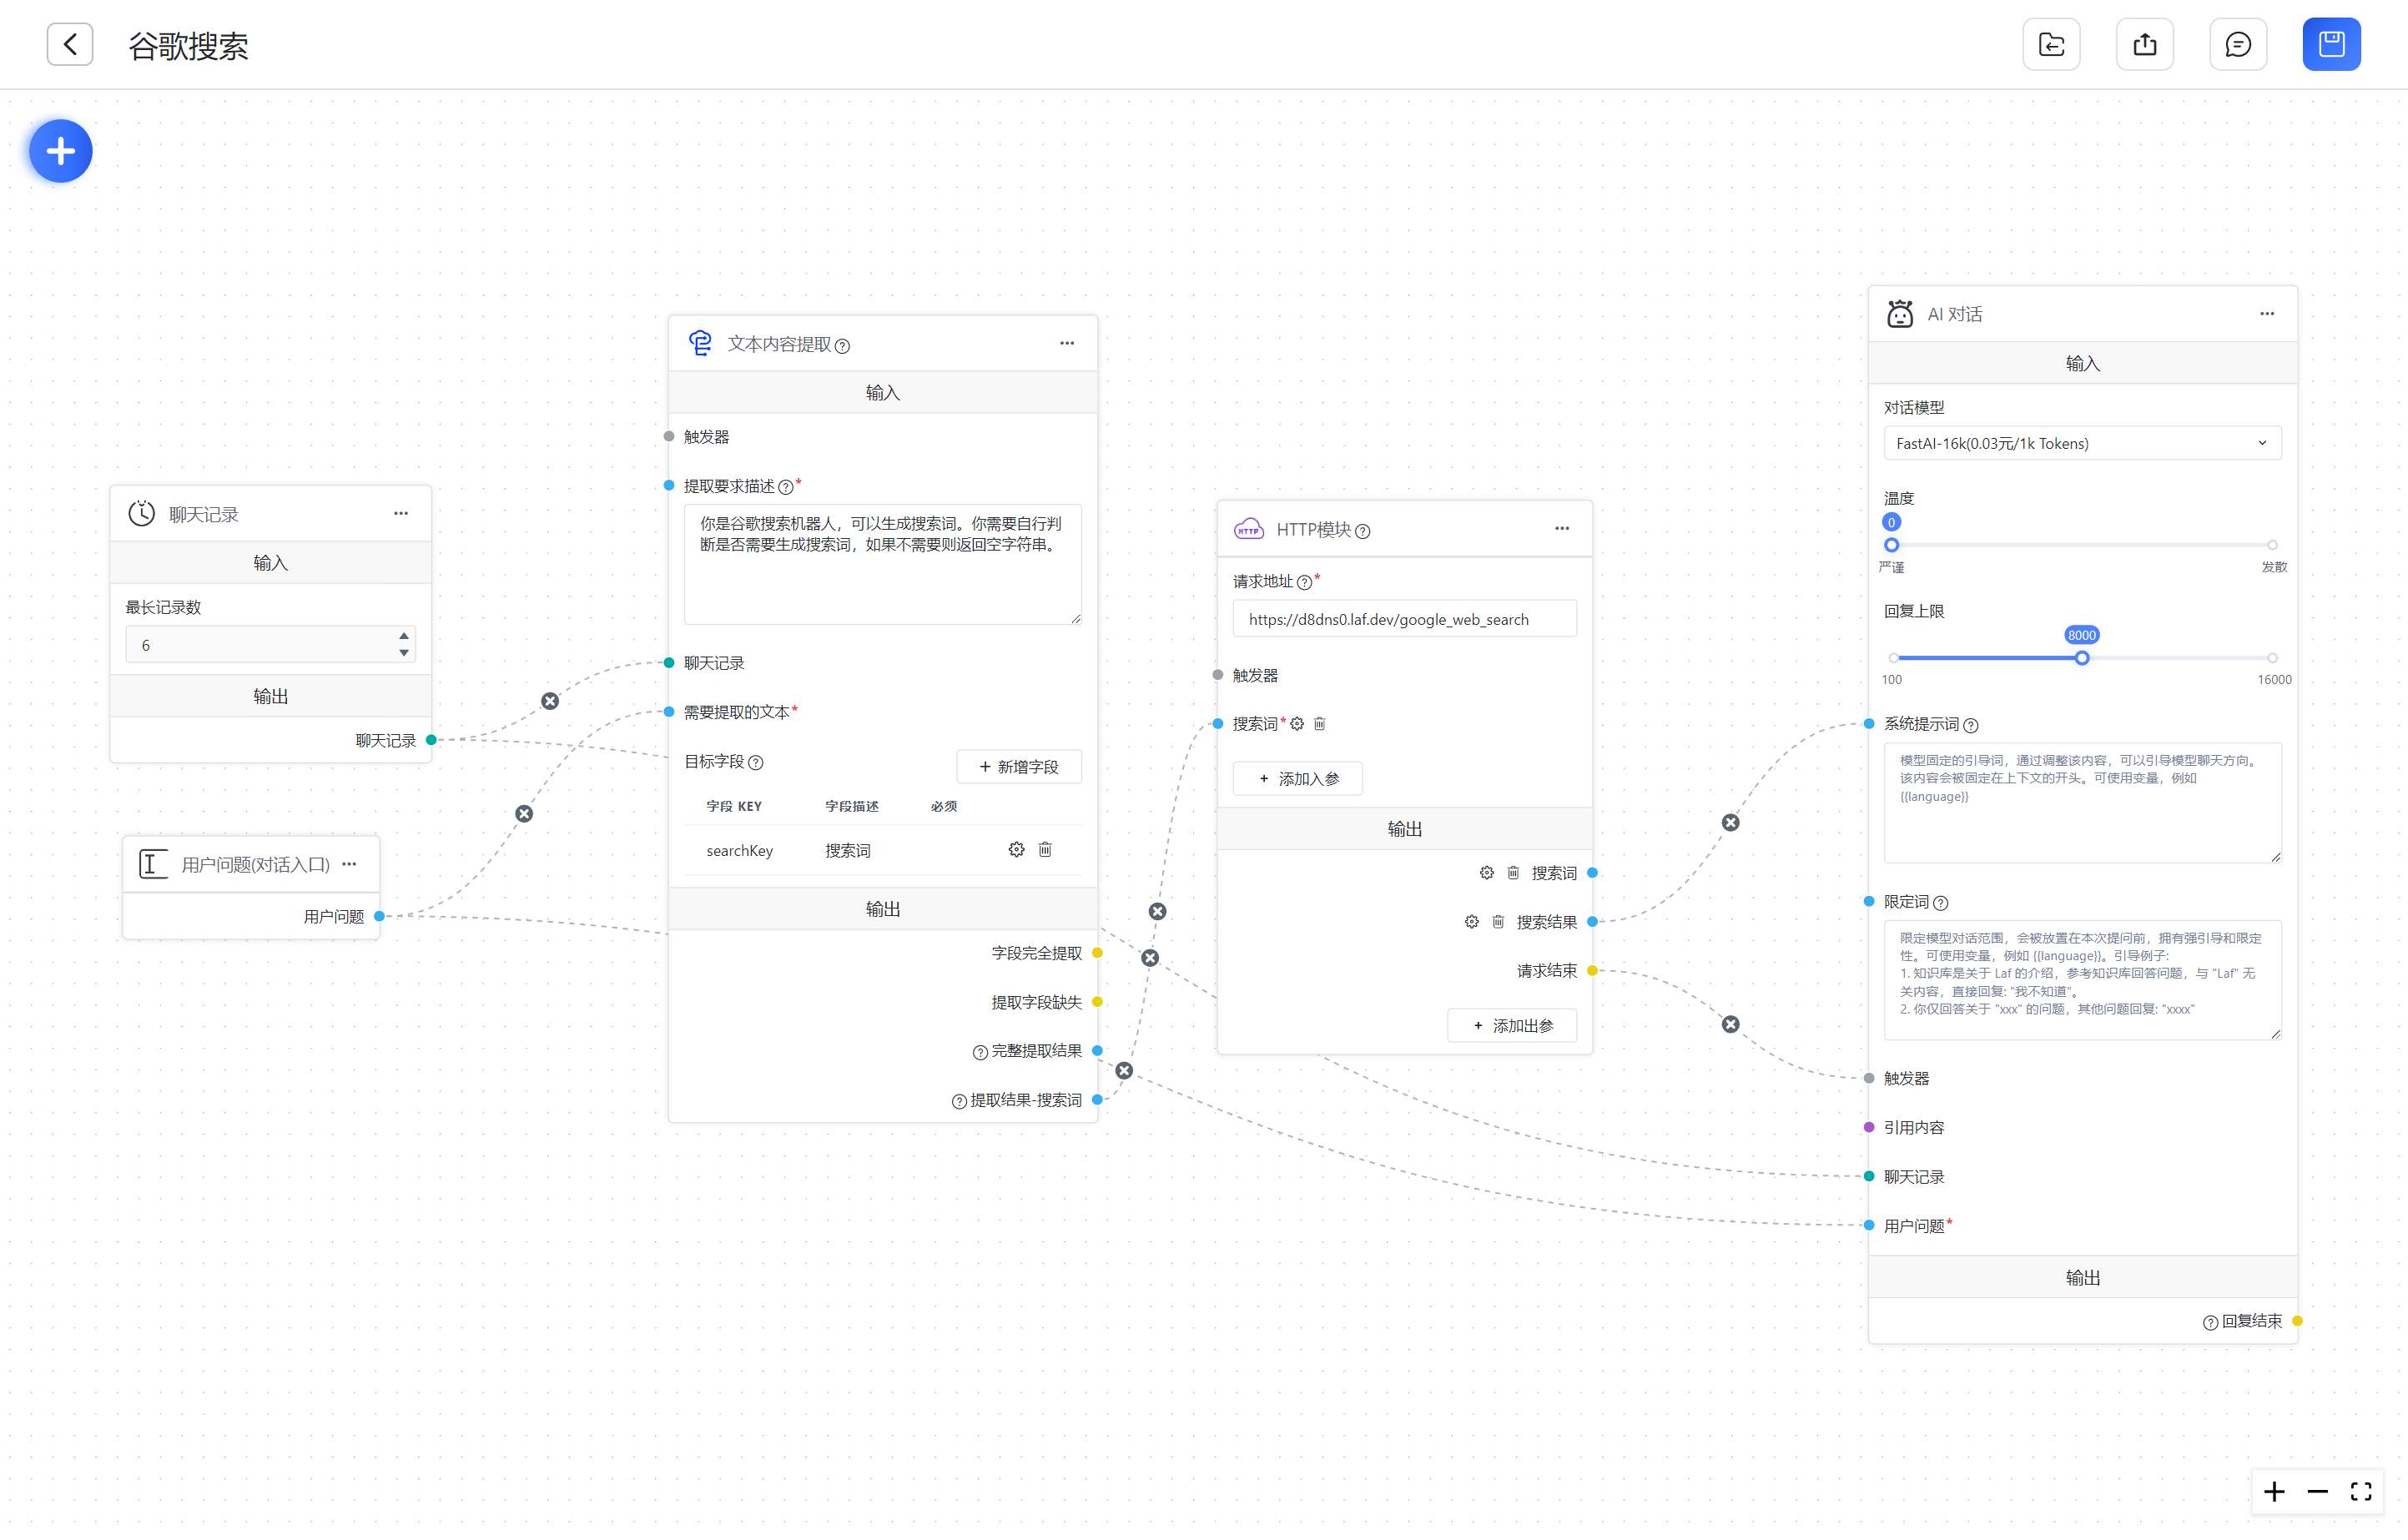The height and width of the screenshot is (1540, 2408).
Task: Click the 添加出参 button
Action: (1511, 1025)
